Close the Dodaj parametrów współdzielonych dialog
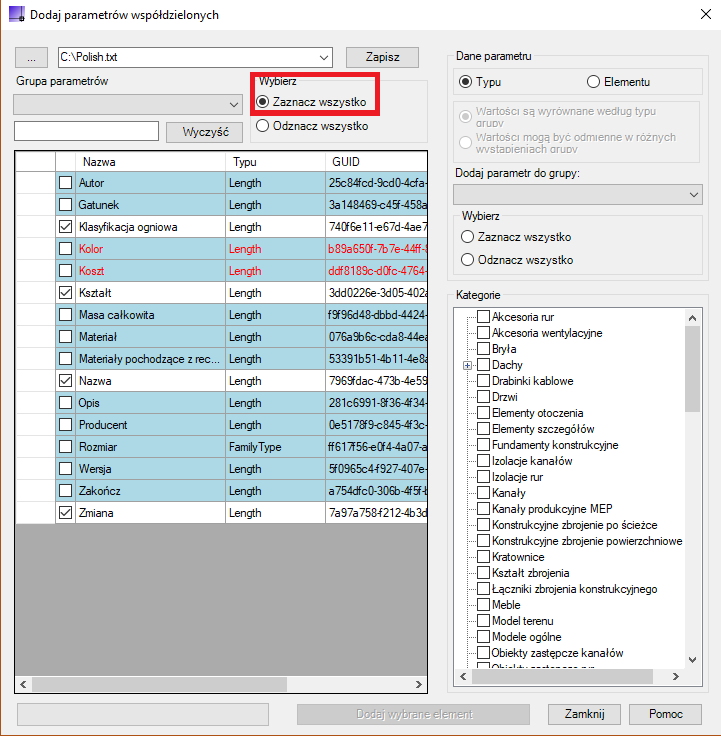The width and height of the screenshot is (721, 736). coord(706,14)
